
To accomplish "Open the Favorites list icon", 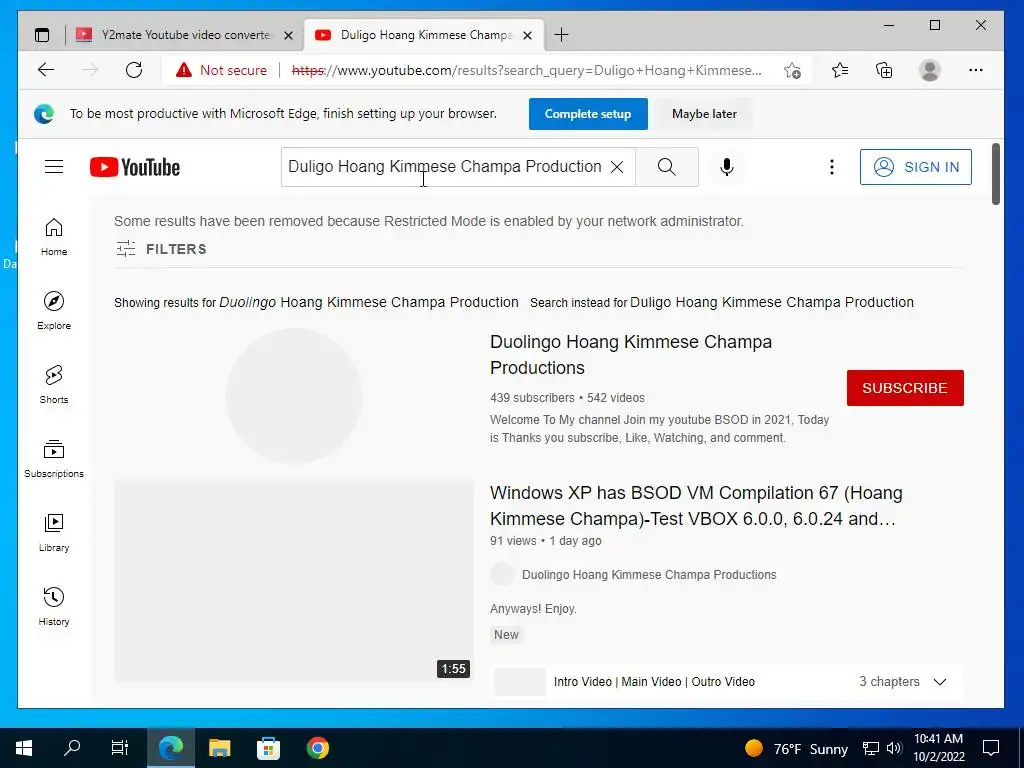I will [x=840, y=70].
